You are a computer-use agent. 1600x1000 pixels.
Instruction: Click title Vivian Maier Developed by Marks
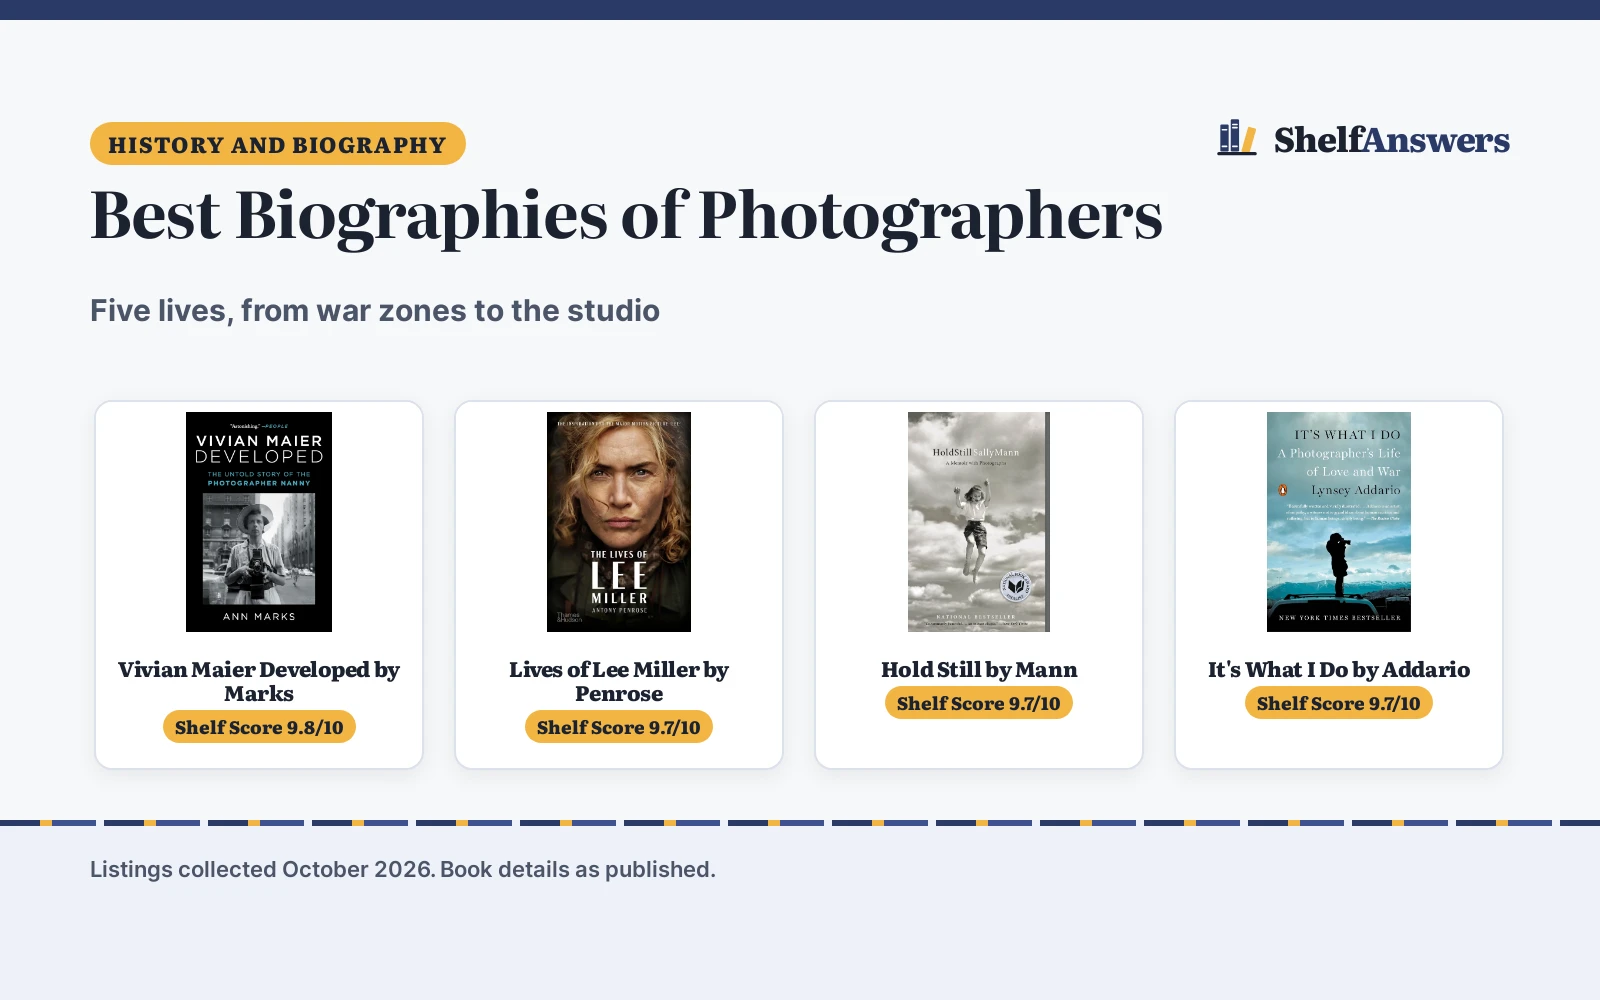[x=259, y=681]
